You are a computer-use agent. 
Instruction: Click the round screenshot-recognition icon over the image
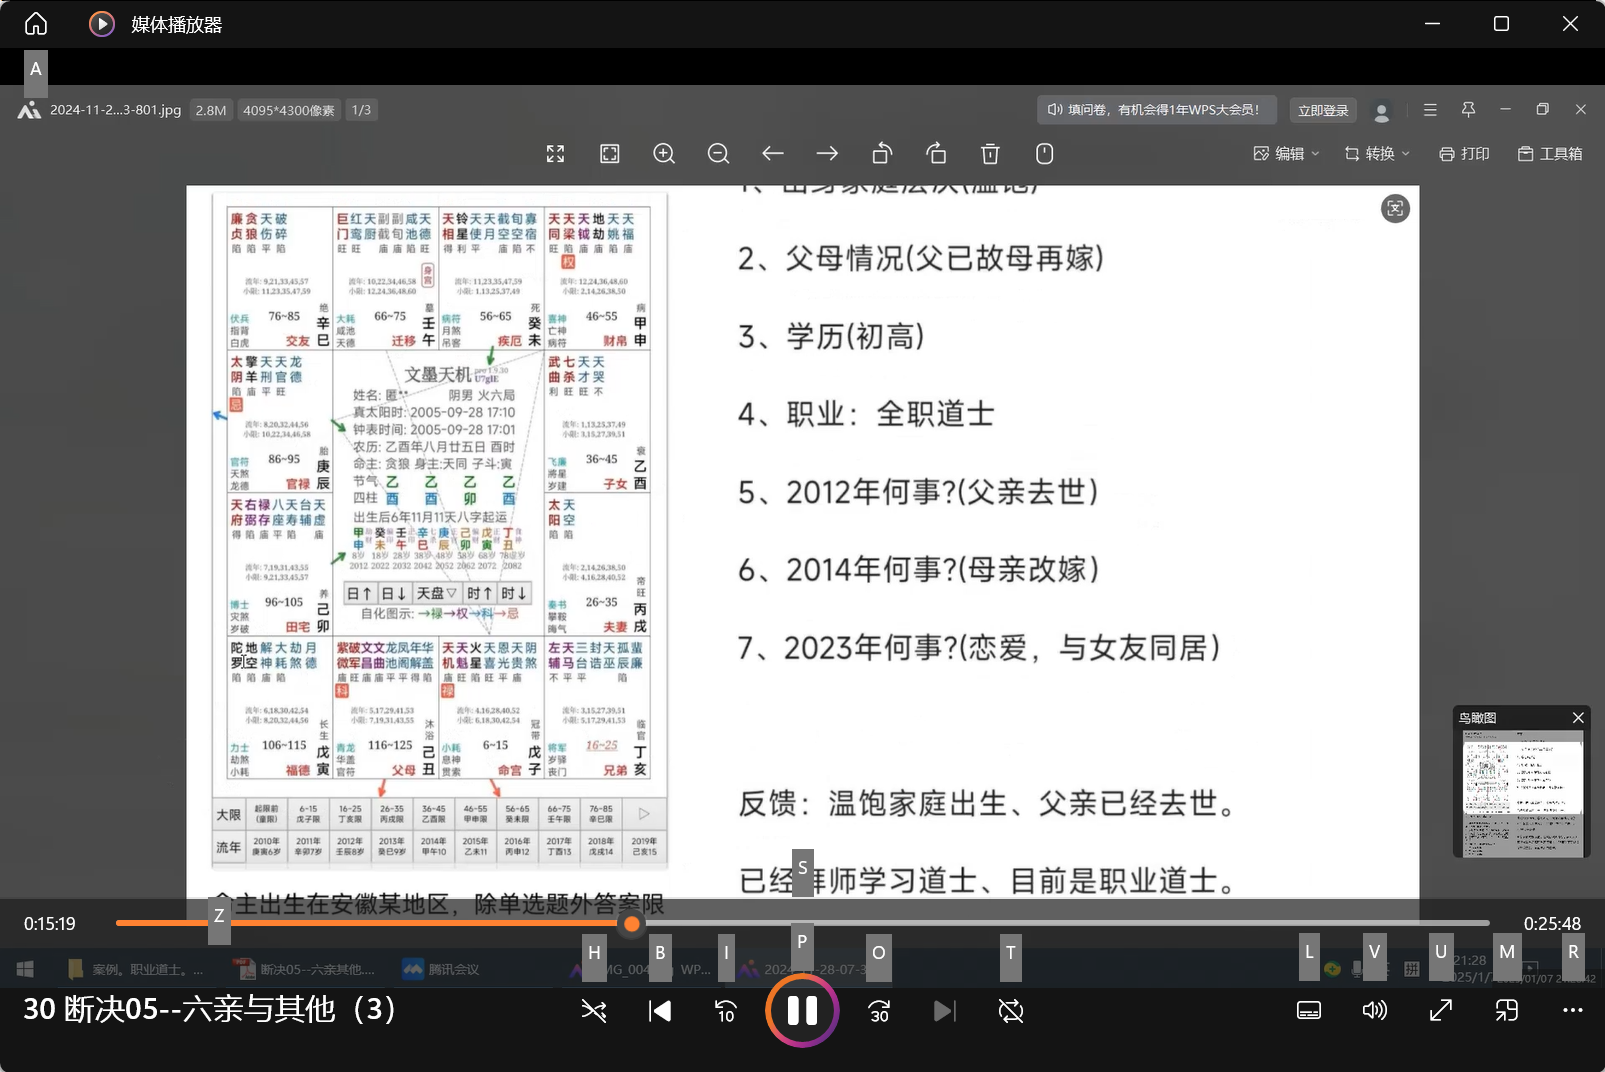pos(1395,208)
